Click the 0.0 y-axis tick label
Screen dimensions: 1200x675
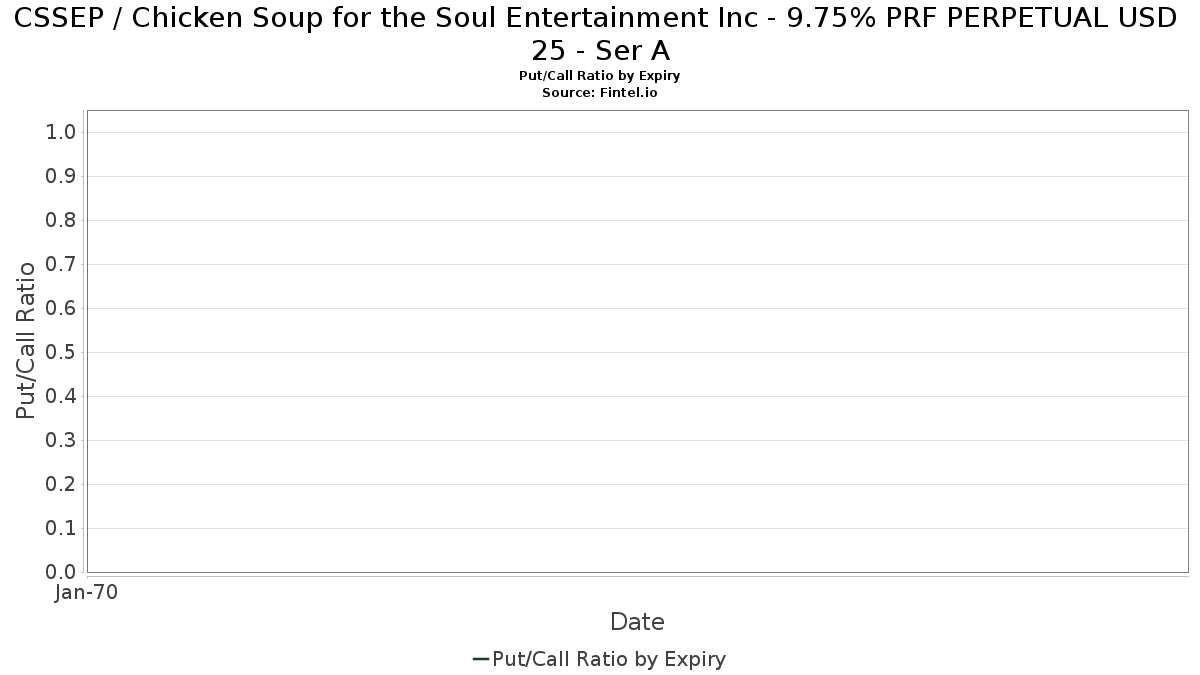[x=61, y=572]
